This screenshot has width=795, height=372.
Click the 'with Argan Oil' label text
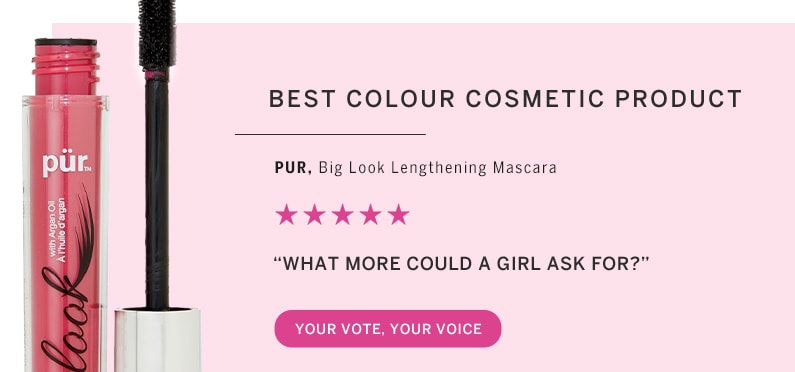(x=51, y=229)
